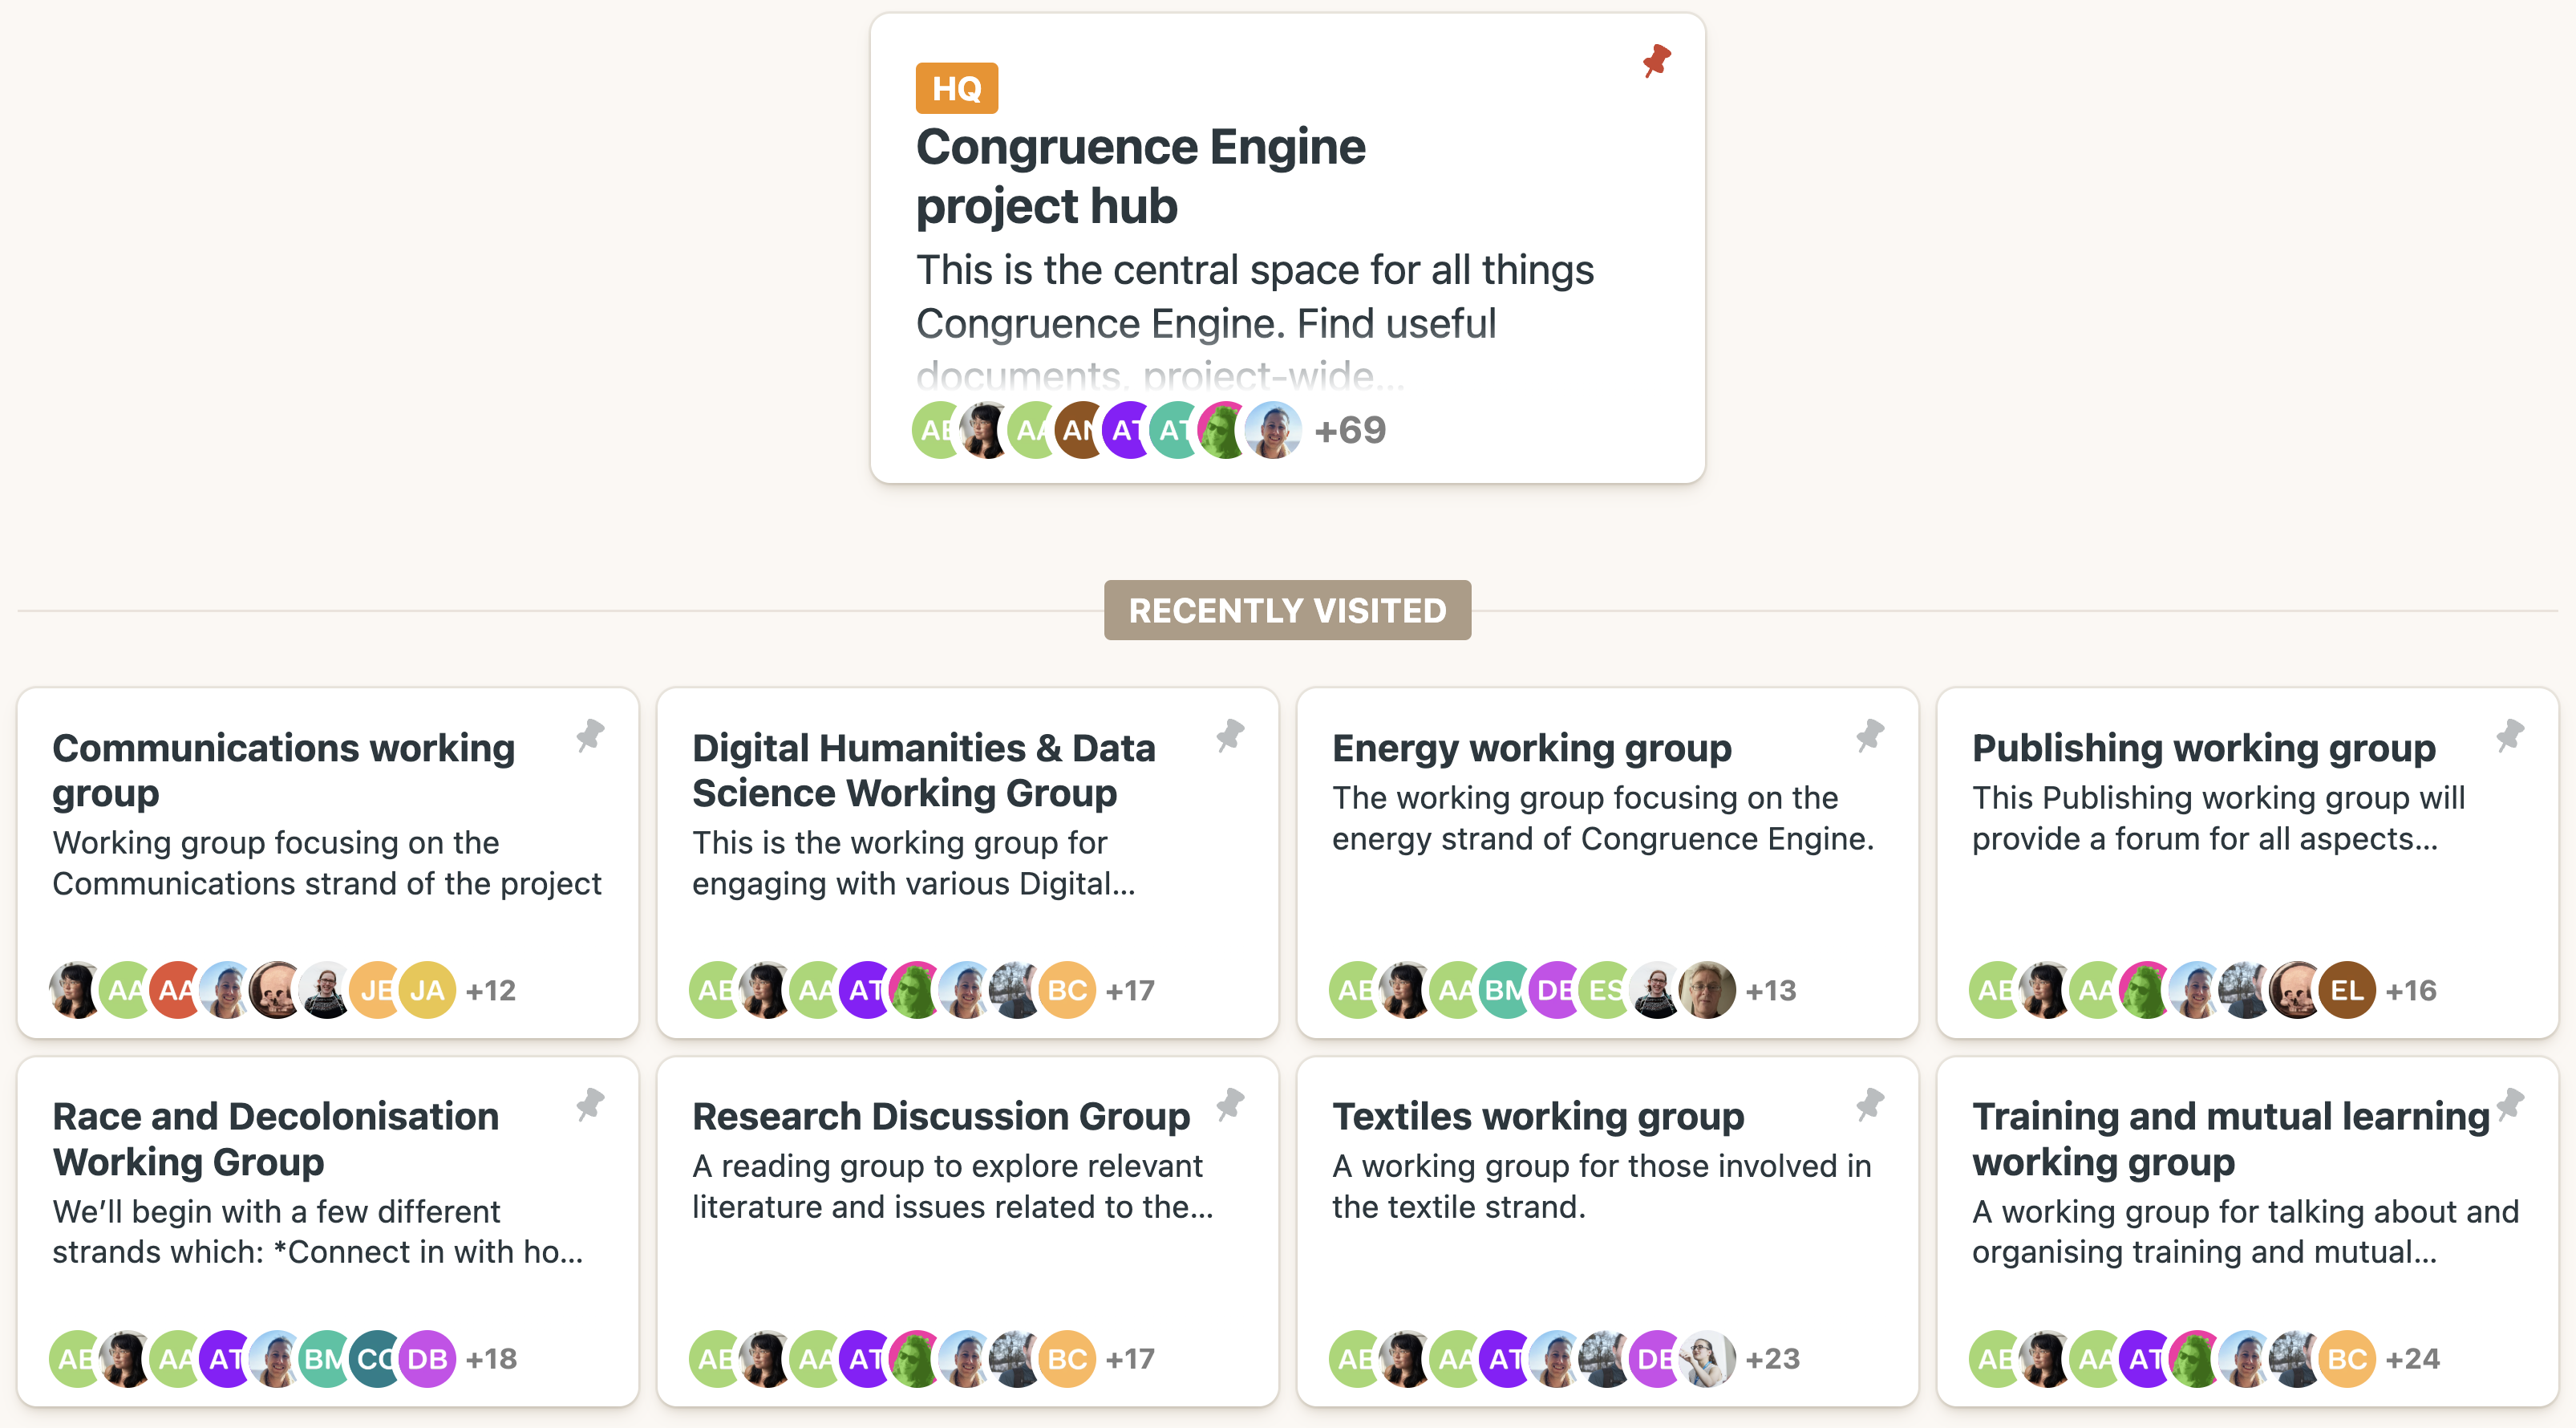Click the AA avatar on Publishing working group

[x=2096, y=989]
